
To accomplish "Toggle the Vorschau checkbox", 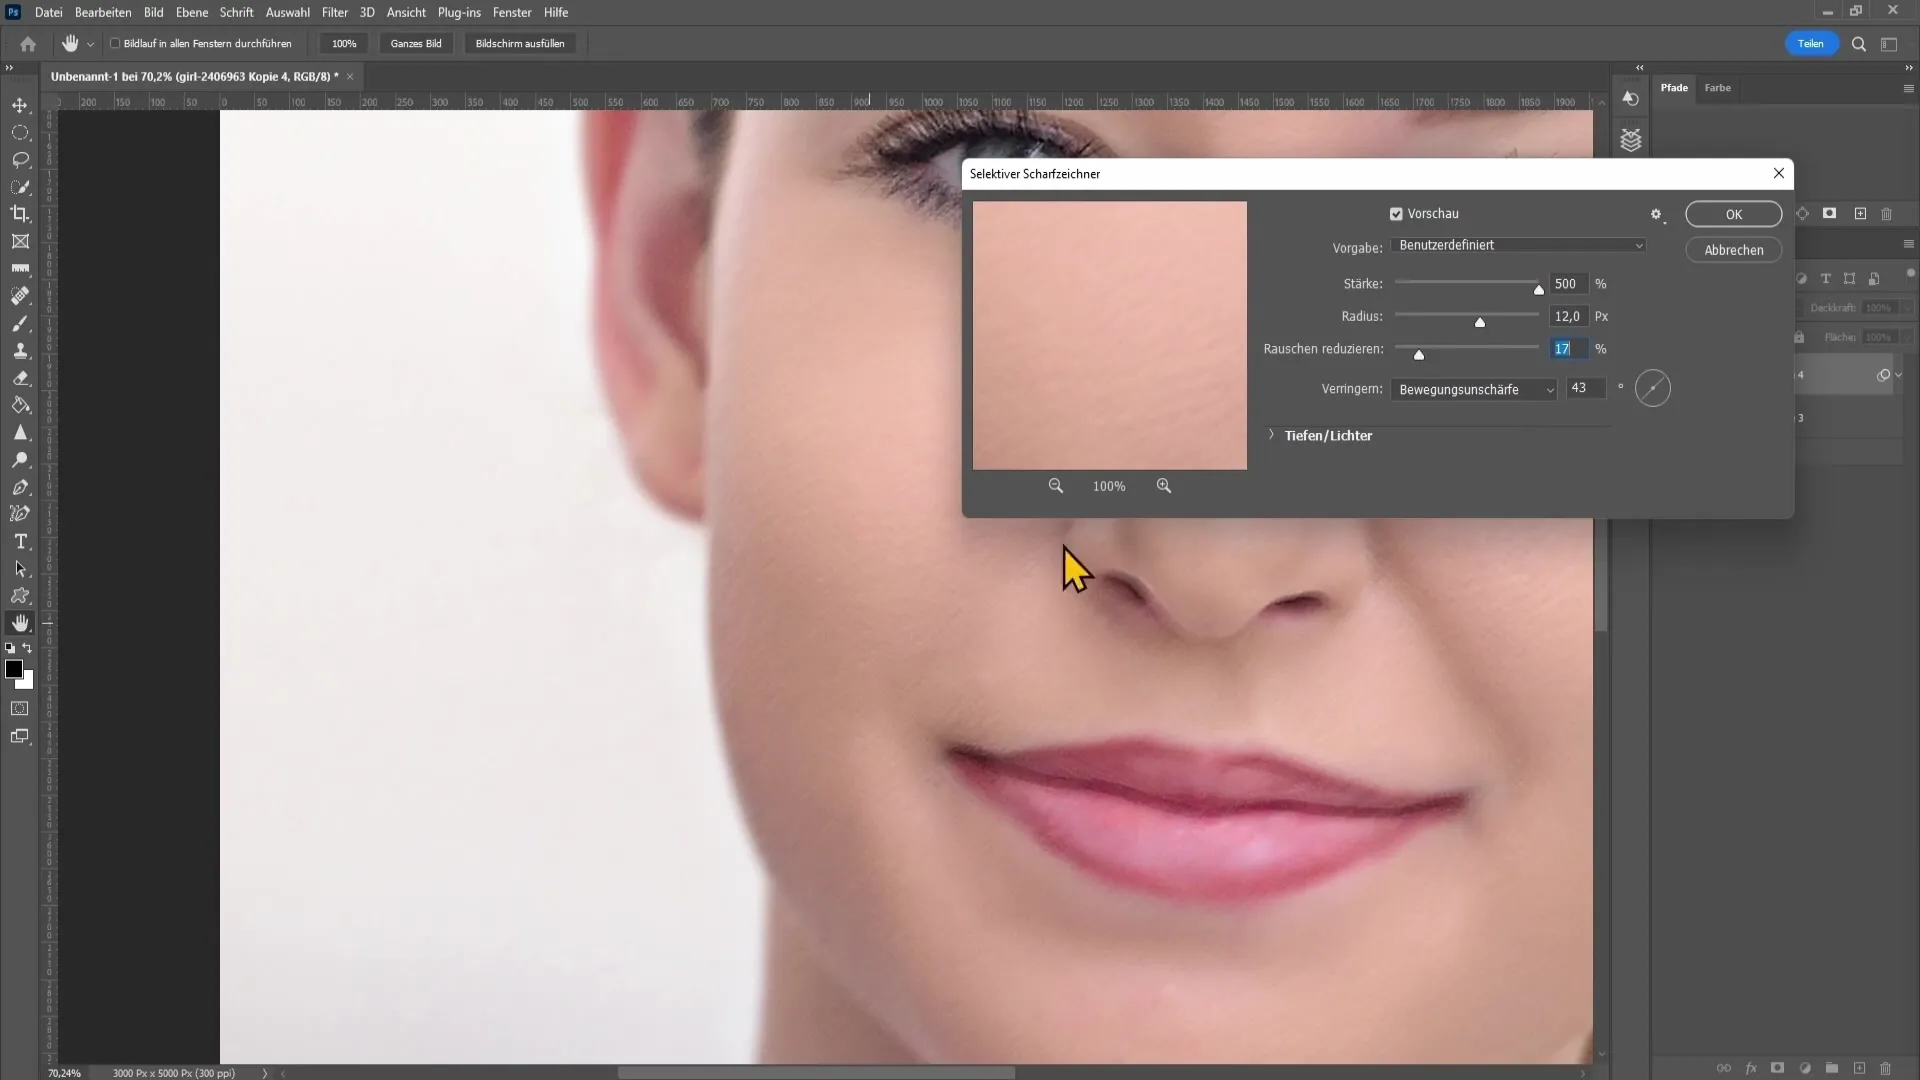I will pyautogui.click(x=1396, y=214).
